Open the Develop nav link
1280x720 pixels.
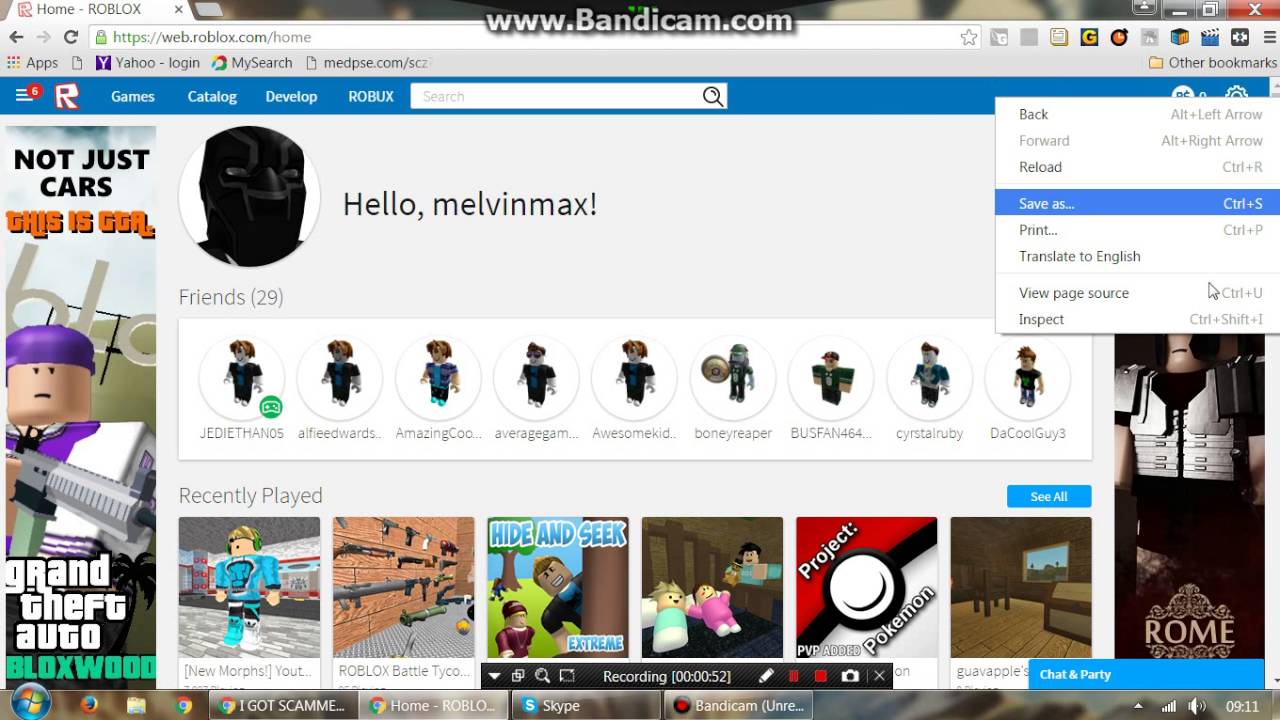point(291,96)
